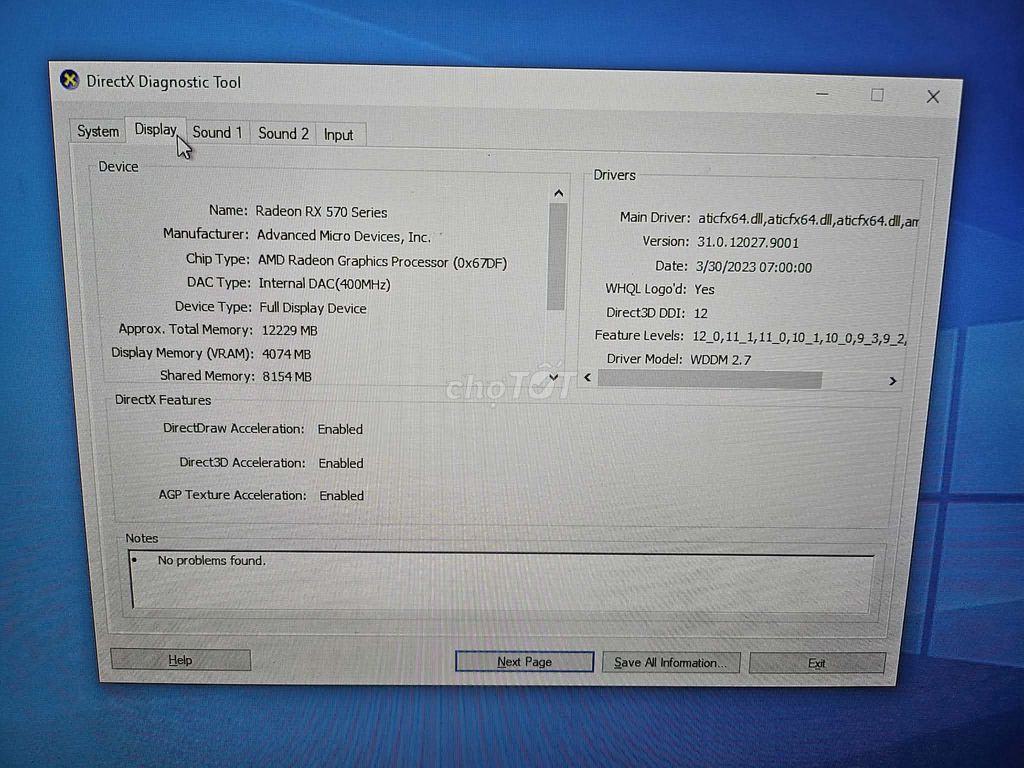This screenshot has height=768, width=1024.
Task: Click Direct3D DDI value 12
Action: [700, 313]
